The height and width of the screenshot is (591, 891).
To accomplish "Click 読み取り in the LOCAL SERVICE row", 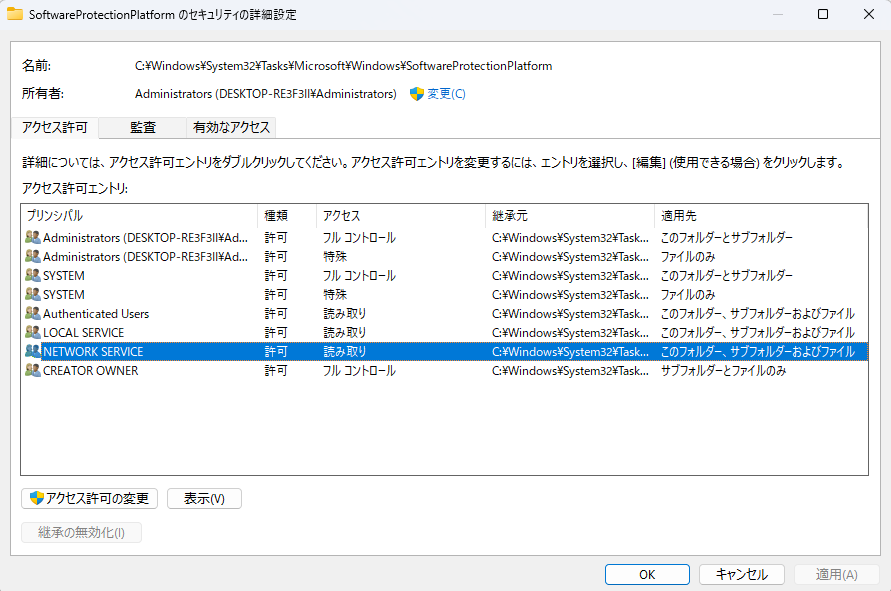I will tap(345, 332).
